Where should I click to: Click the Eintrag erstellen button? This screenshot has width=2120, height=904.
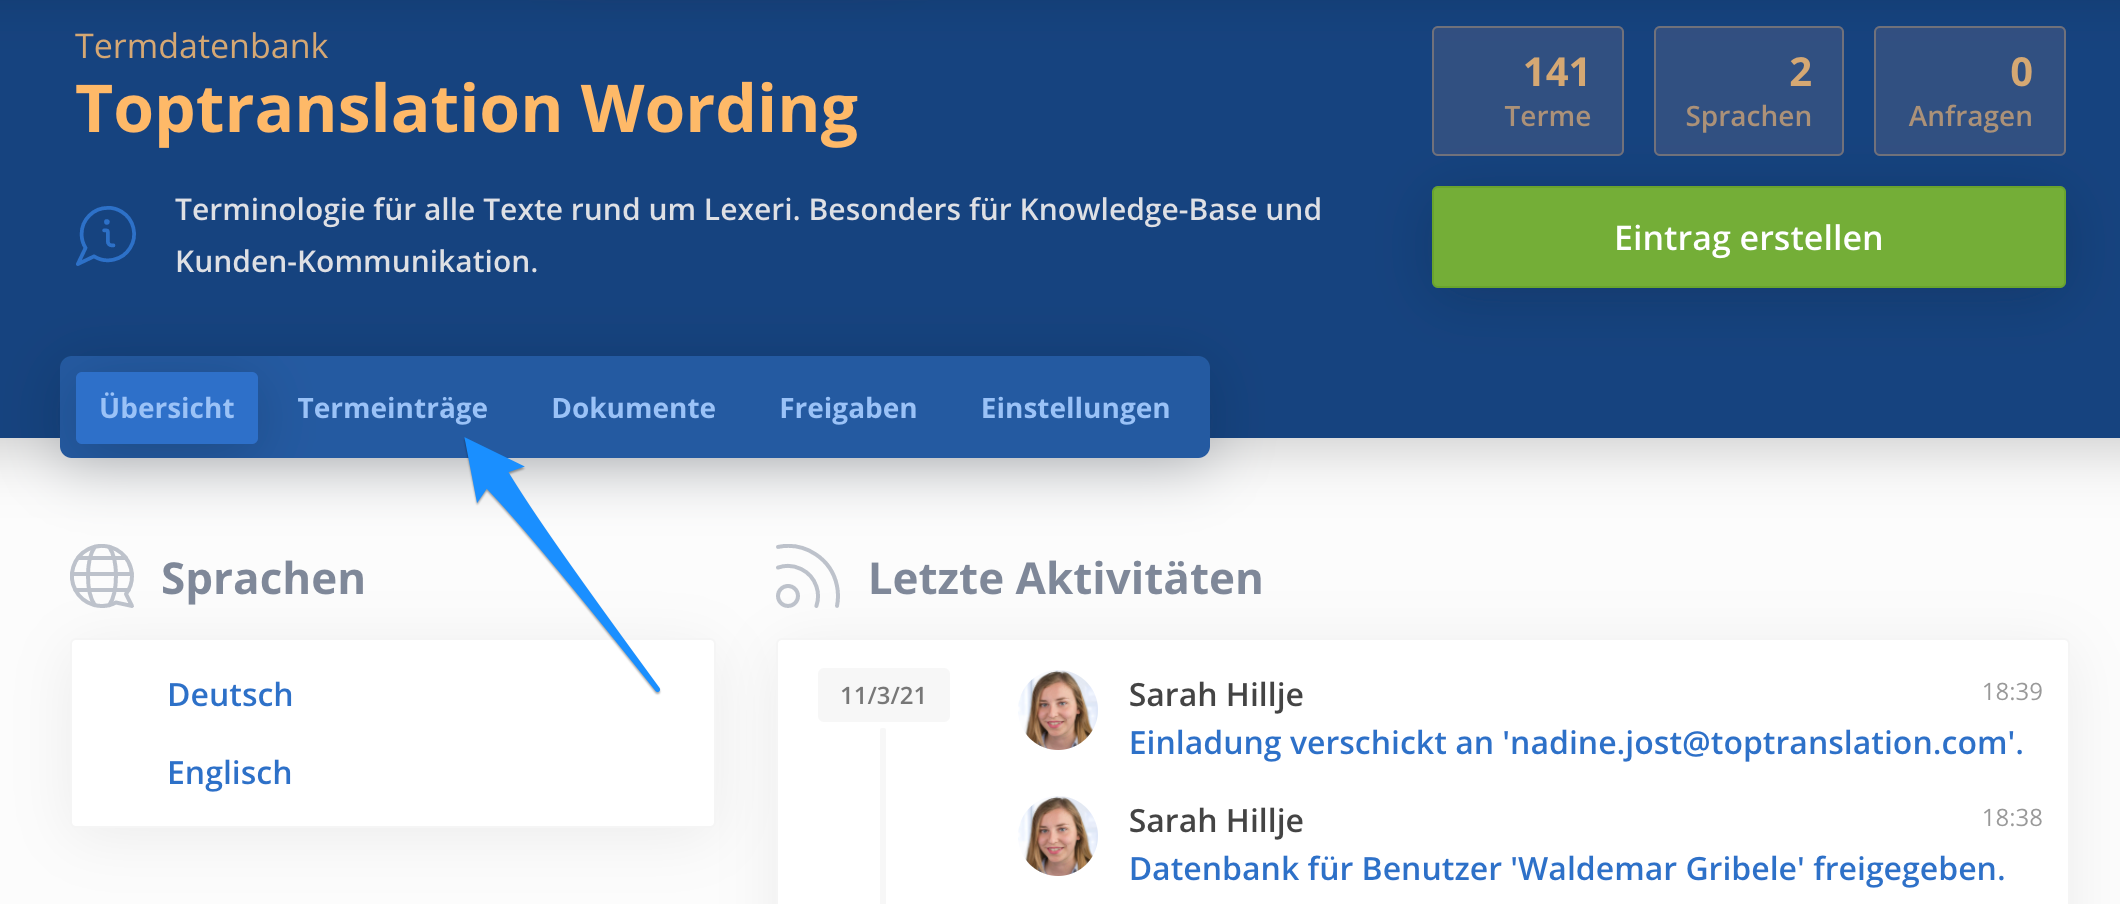(1749, 238)
